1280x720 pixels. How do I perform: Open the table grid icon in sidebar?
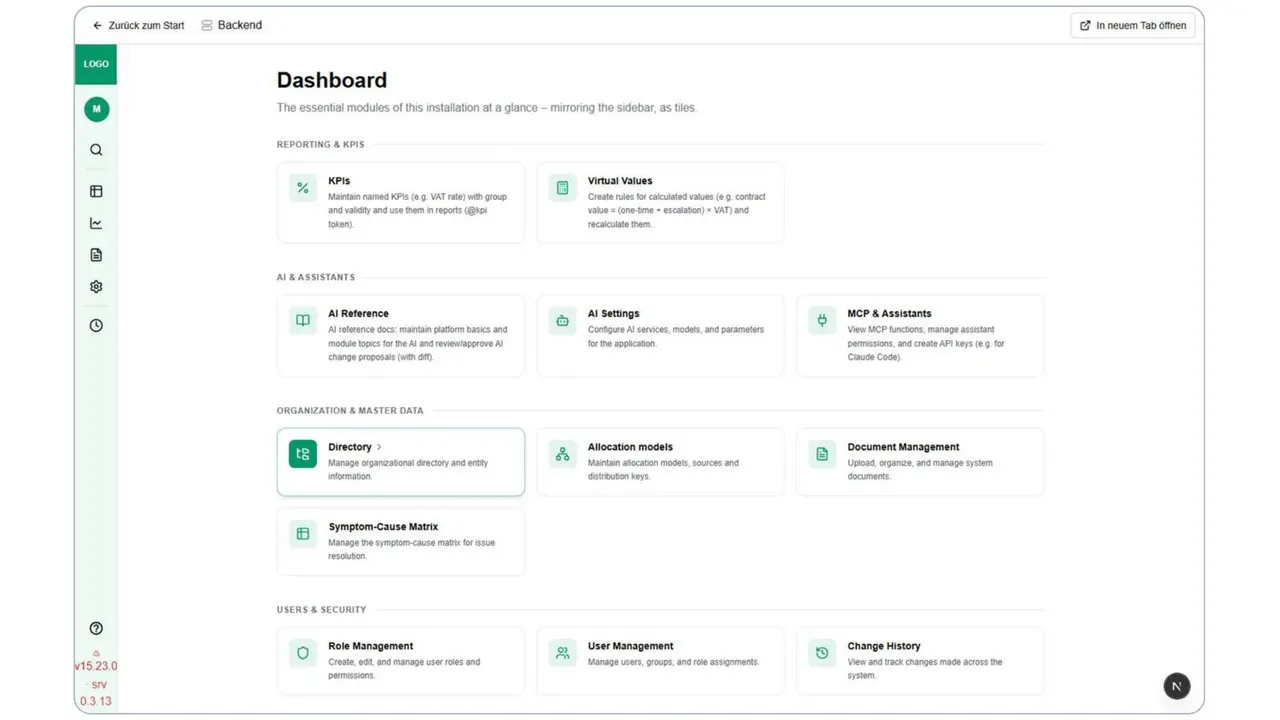click(x=96, y=191)
